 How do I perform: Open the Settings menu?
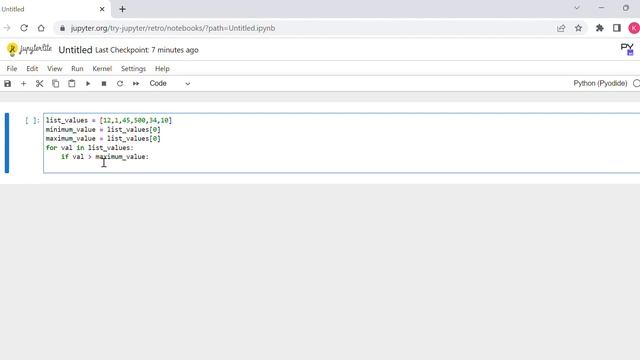(133, 69)
